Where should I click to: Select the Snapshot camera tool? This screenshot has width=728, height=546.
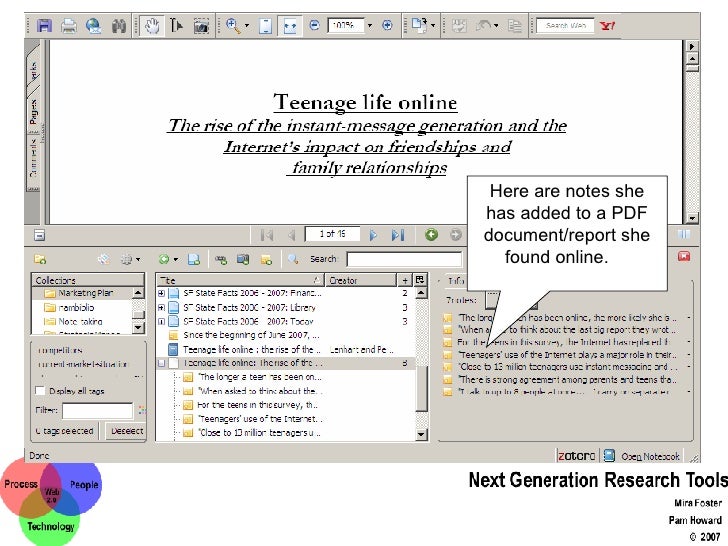201,25
